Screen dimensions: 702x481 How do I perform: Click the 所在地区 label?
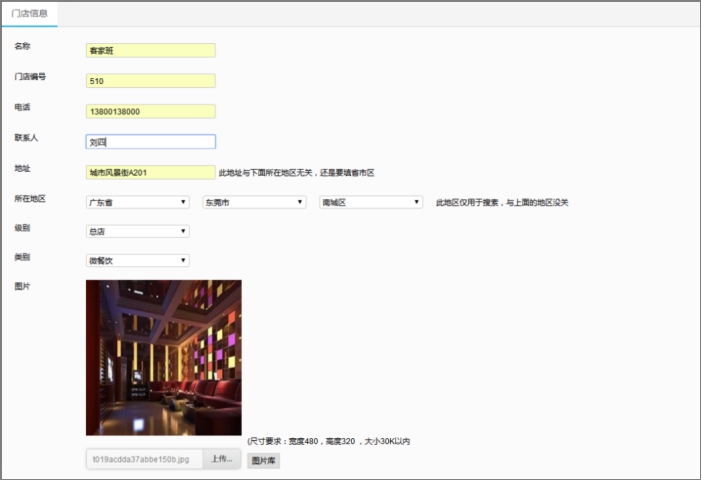(30, 199)
